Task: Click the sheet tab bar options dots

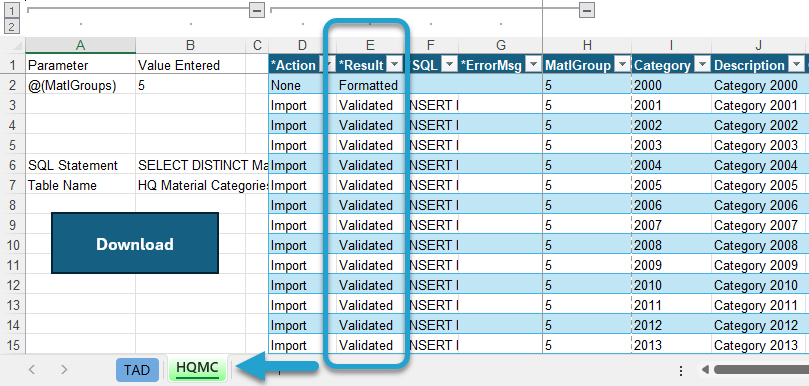Action: pos(681,370)
